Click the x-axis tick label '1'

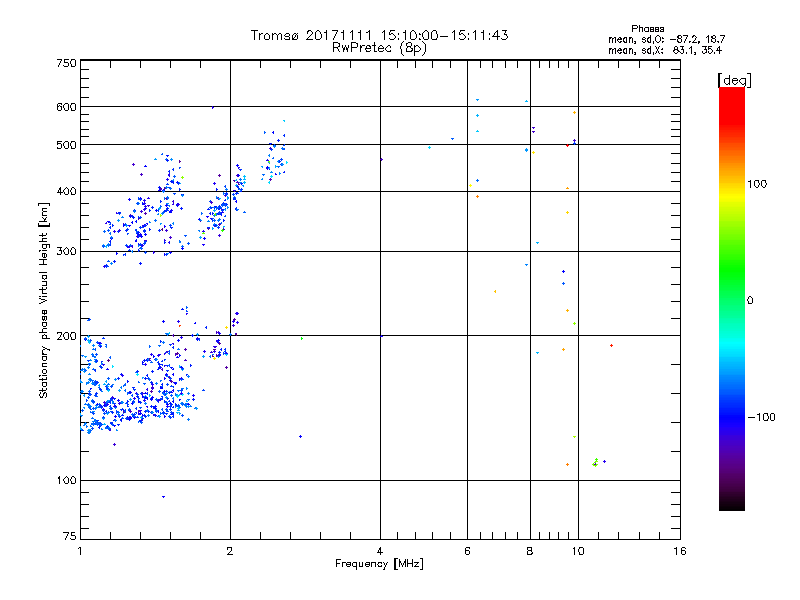click(80, 551)
